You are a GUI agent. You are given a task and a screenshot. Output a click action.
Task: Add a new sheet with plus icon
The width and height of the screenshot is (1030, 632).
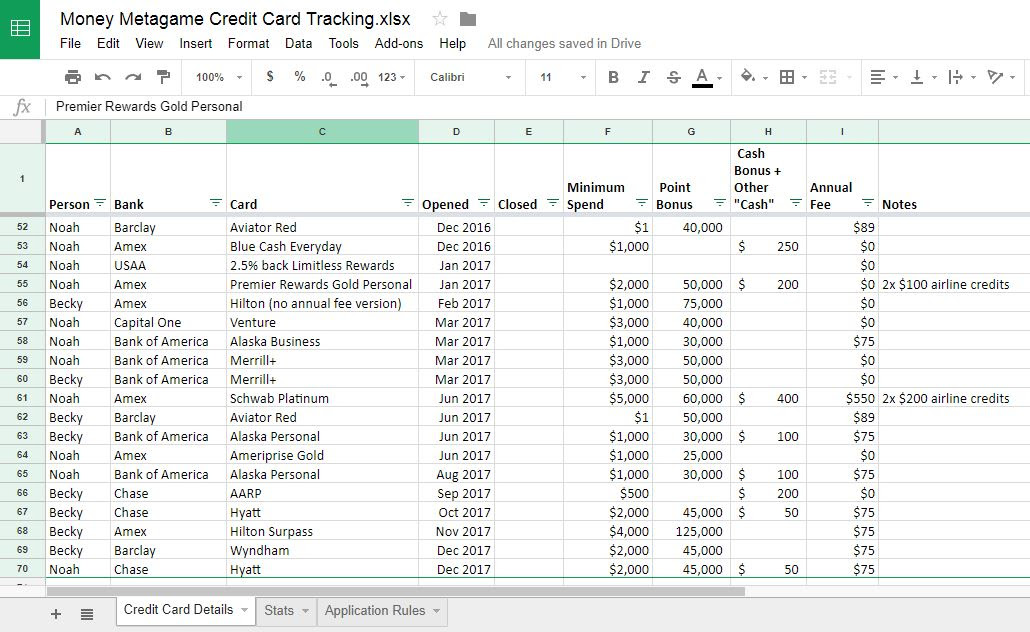point(56,614)
